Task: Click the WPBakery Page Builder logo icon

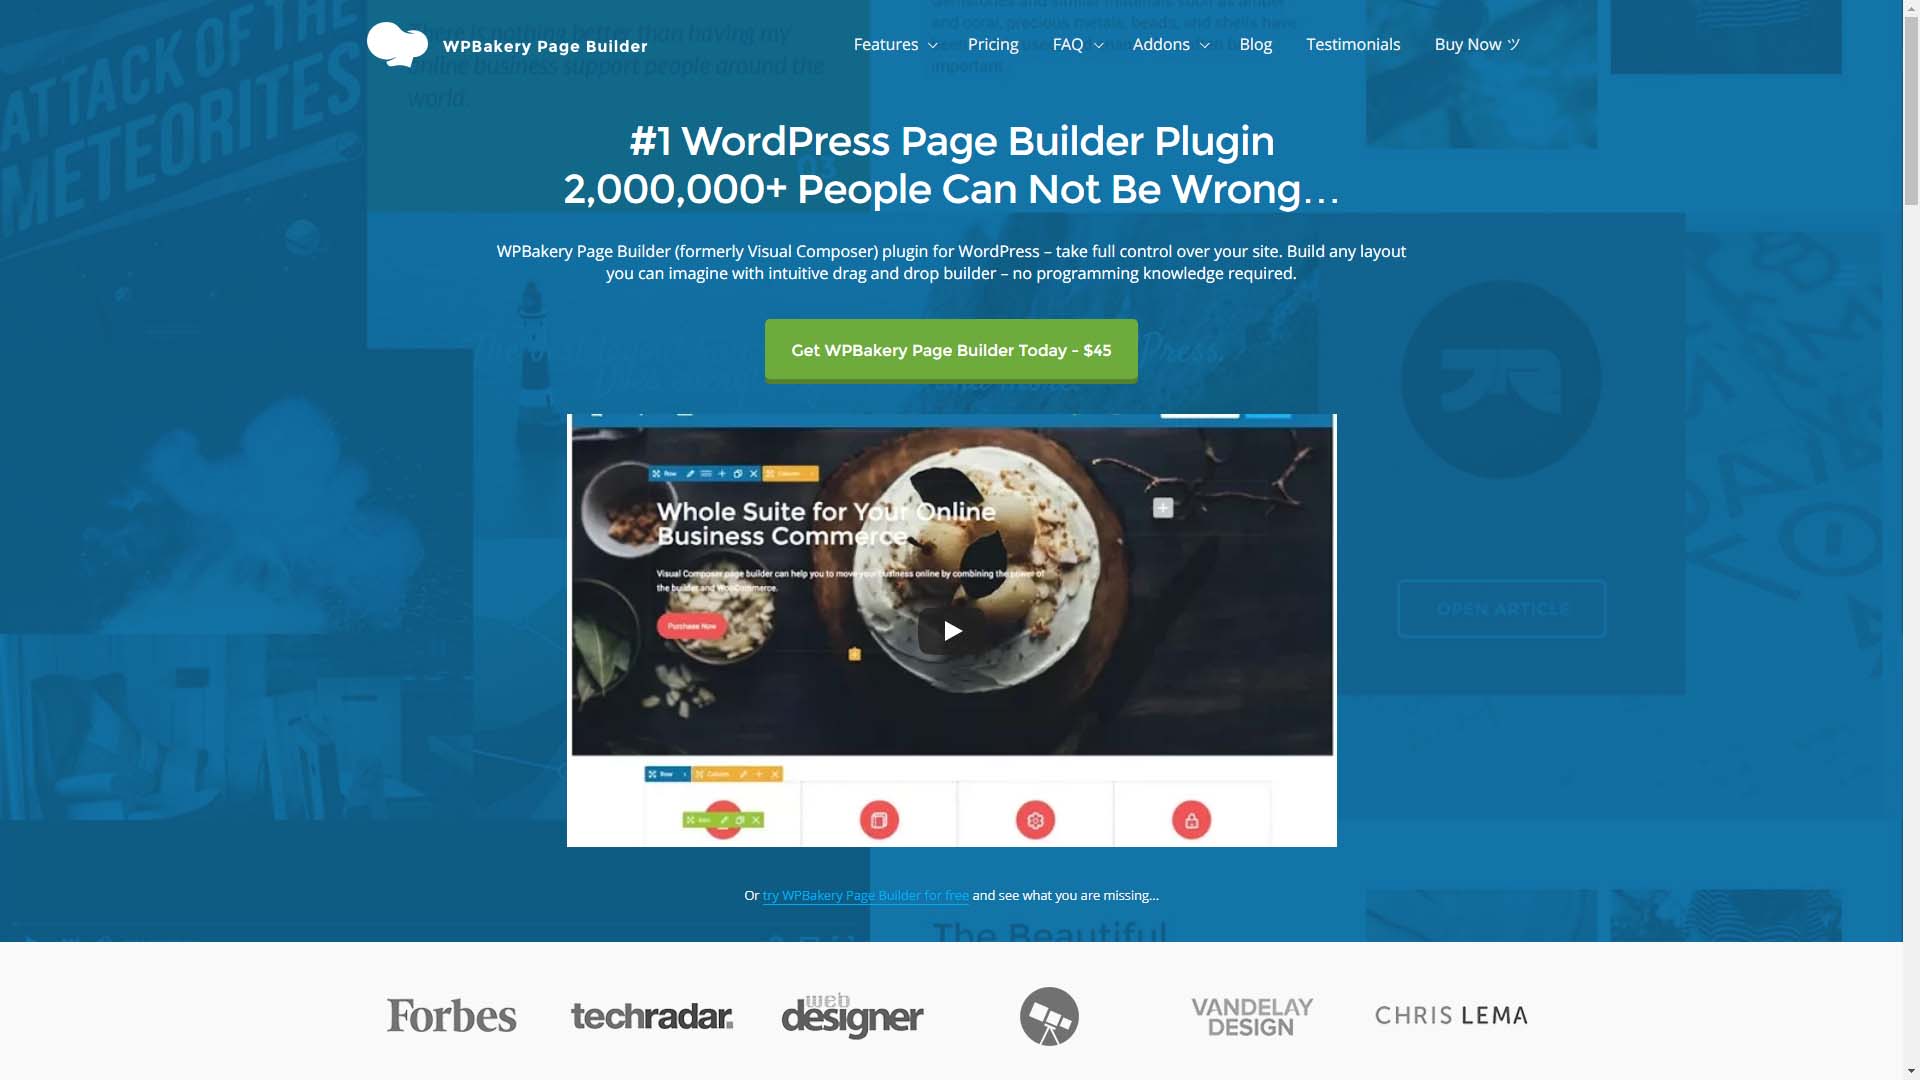Action: coord(394,44)
